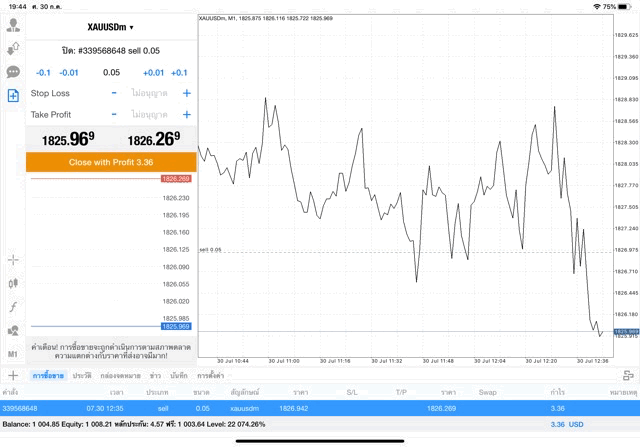Decrease volume by 0.1
Viewport: 640px width, 447px height.
point(43,73)
